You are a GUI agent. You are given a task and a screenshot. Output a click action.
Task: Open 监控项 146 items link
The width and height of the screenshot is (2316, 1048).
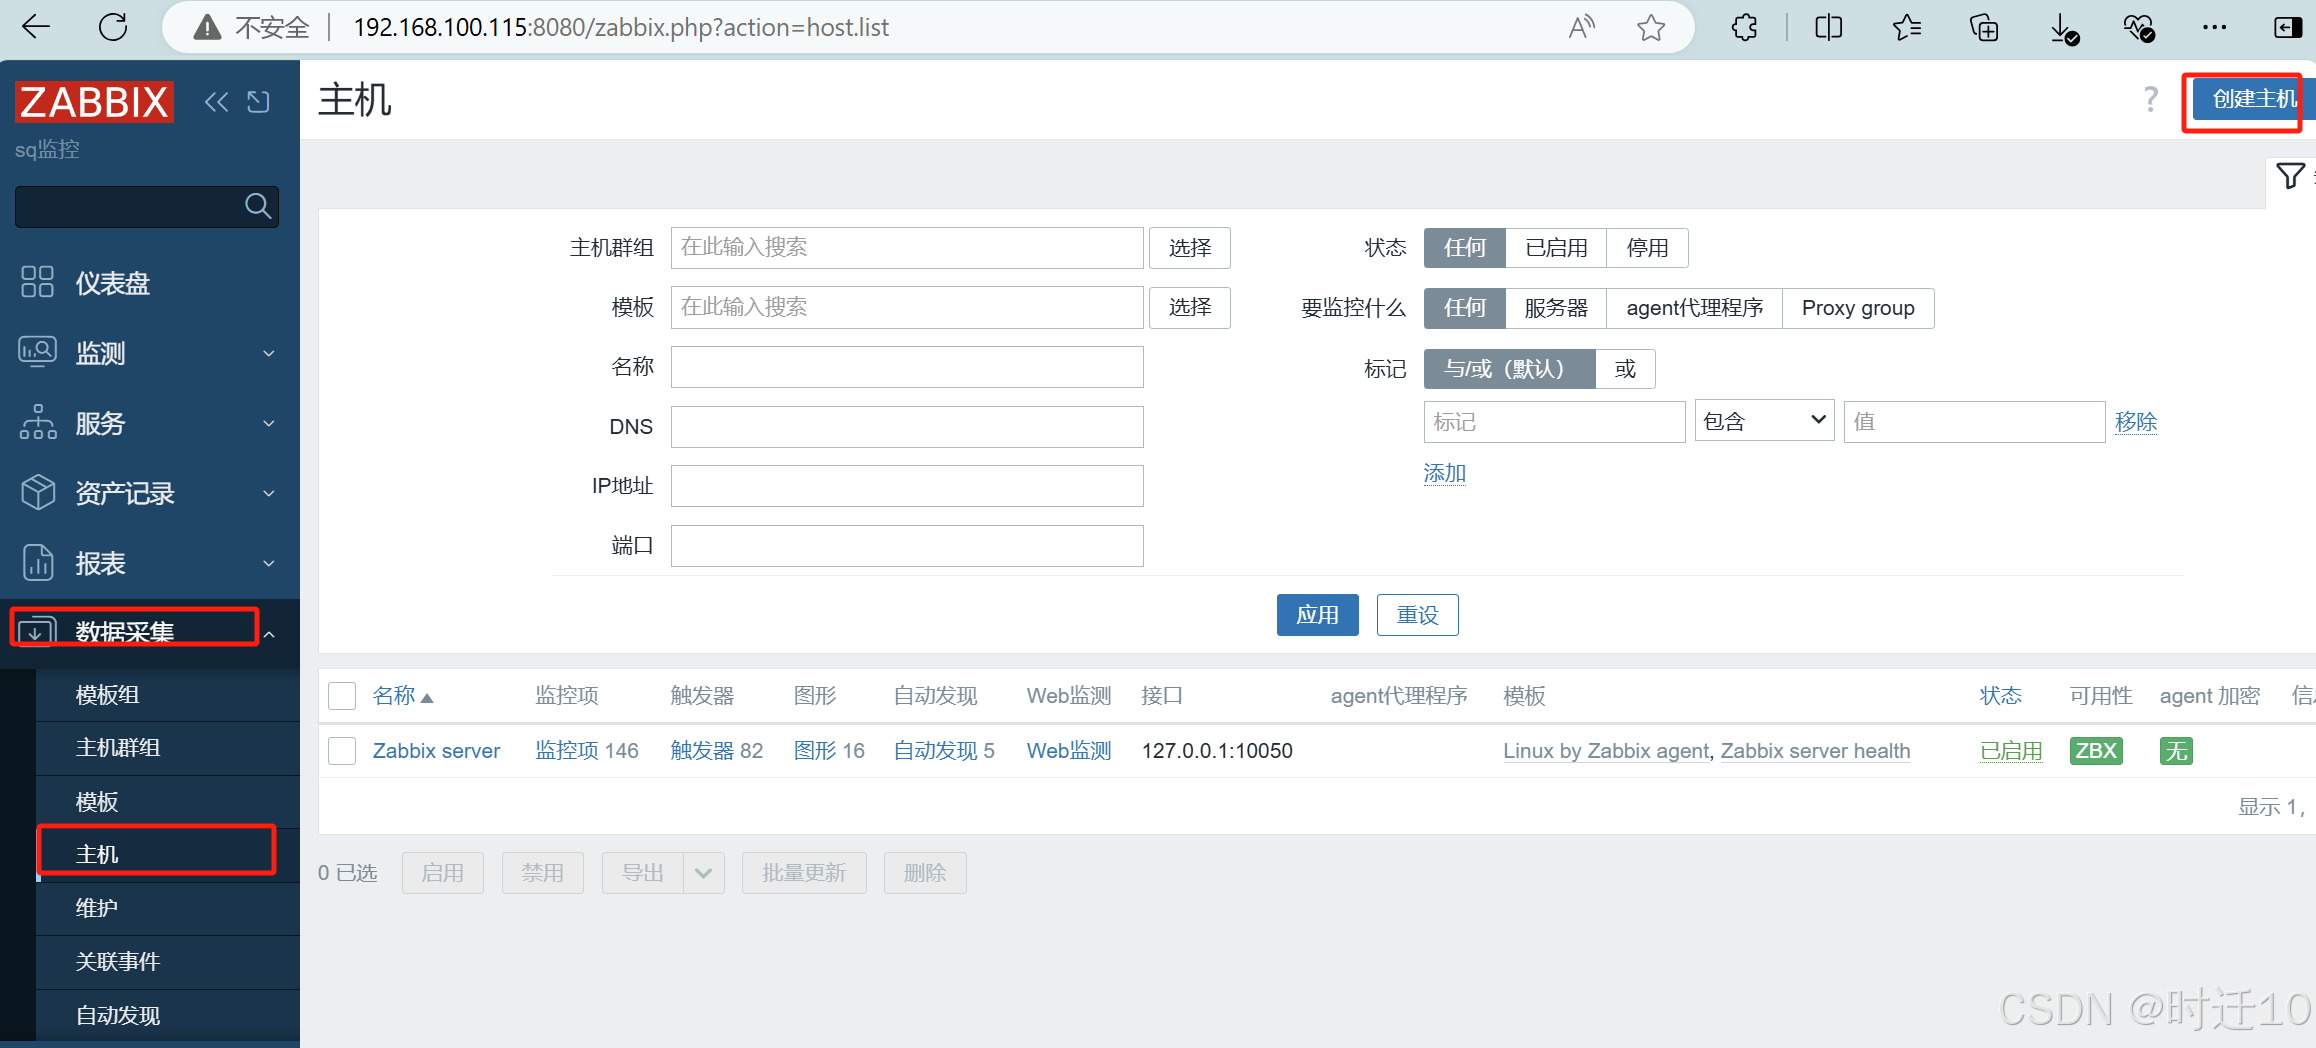(566, 751)
